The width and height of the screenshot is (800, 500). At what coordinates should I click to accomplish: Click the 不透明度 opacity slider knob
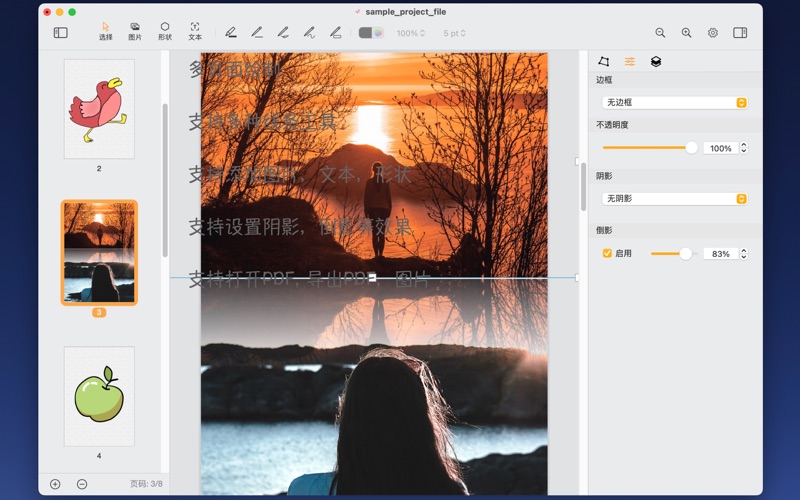691,148
